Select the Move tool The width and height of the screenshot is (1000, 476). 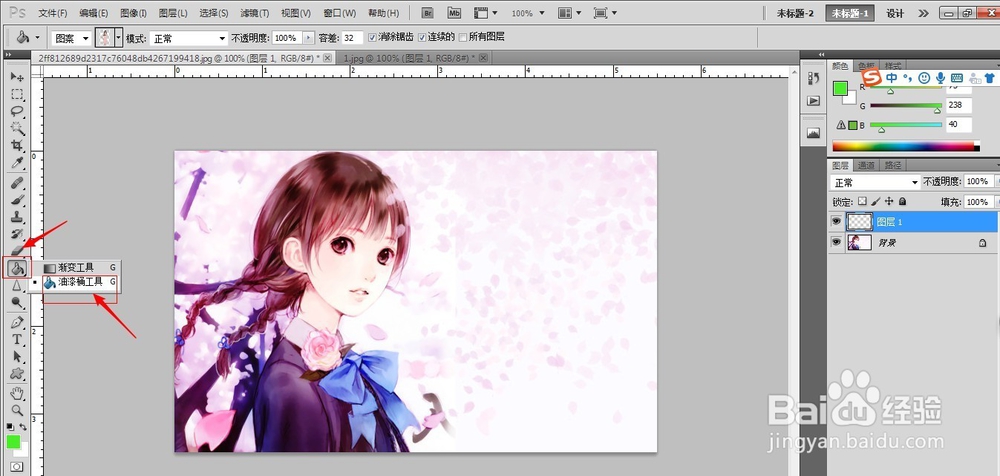pos(17,77)
